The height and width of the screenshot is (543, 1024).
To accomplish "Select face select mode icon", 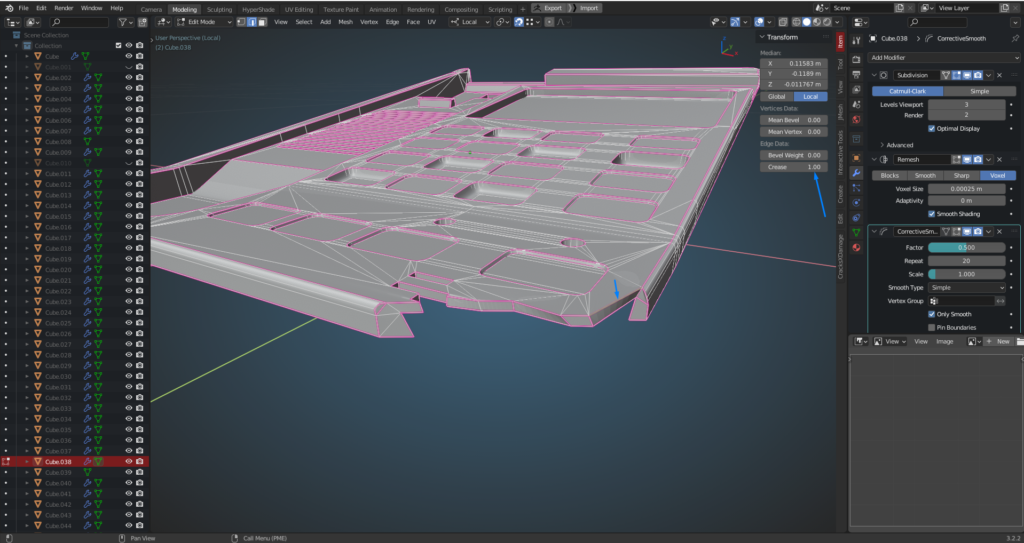I will click(261, 21).
